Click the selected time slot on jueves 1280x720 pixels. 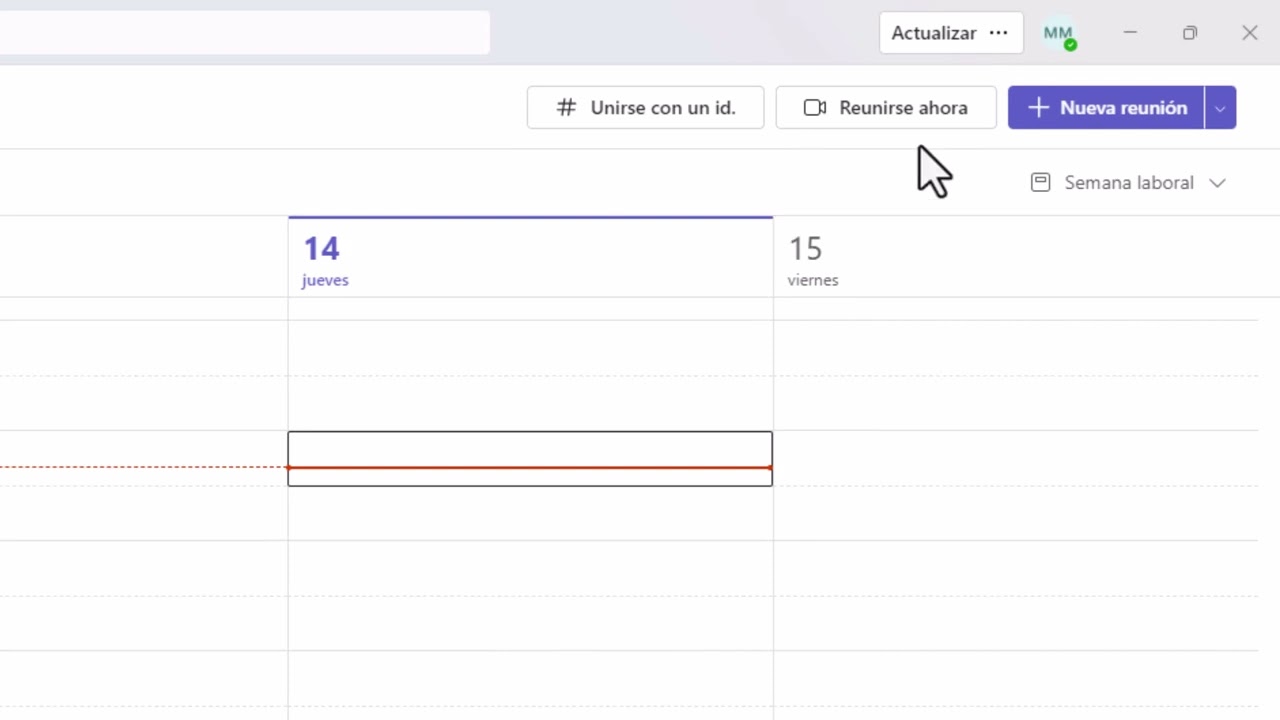pyautogui.click(x=530, y=459)
